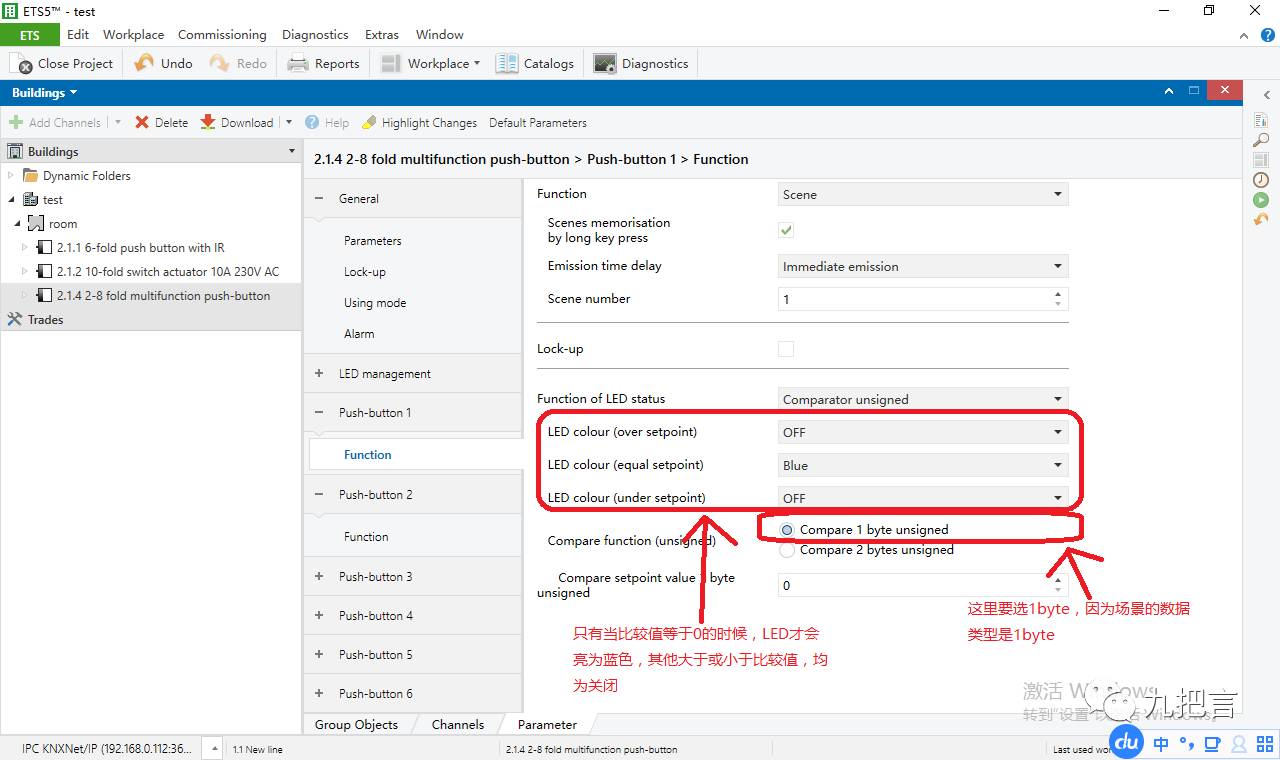The width and height of the screenshot is (1280, 760).
Task: Toggle Scenes memorisation by long key press
Action: 786,231
